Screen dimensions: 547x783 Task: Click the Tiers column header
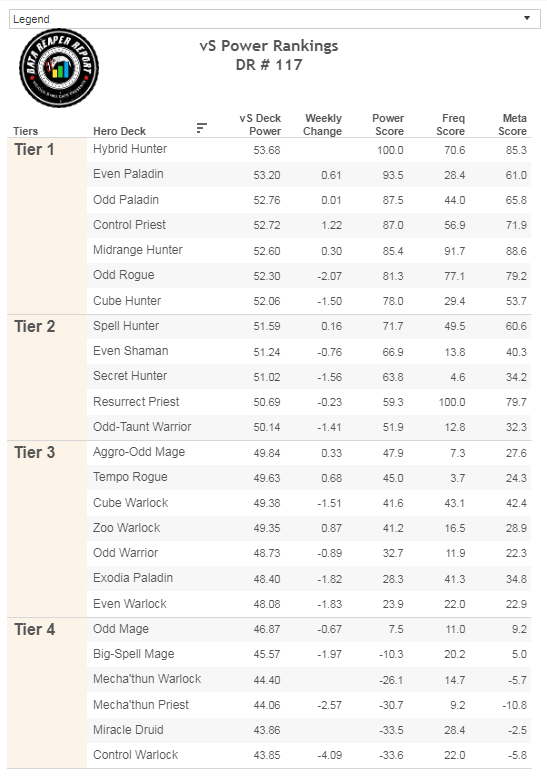(25, 131)
